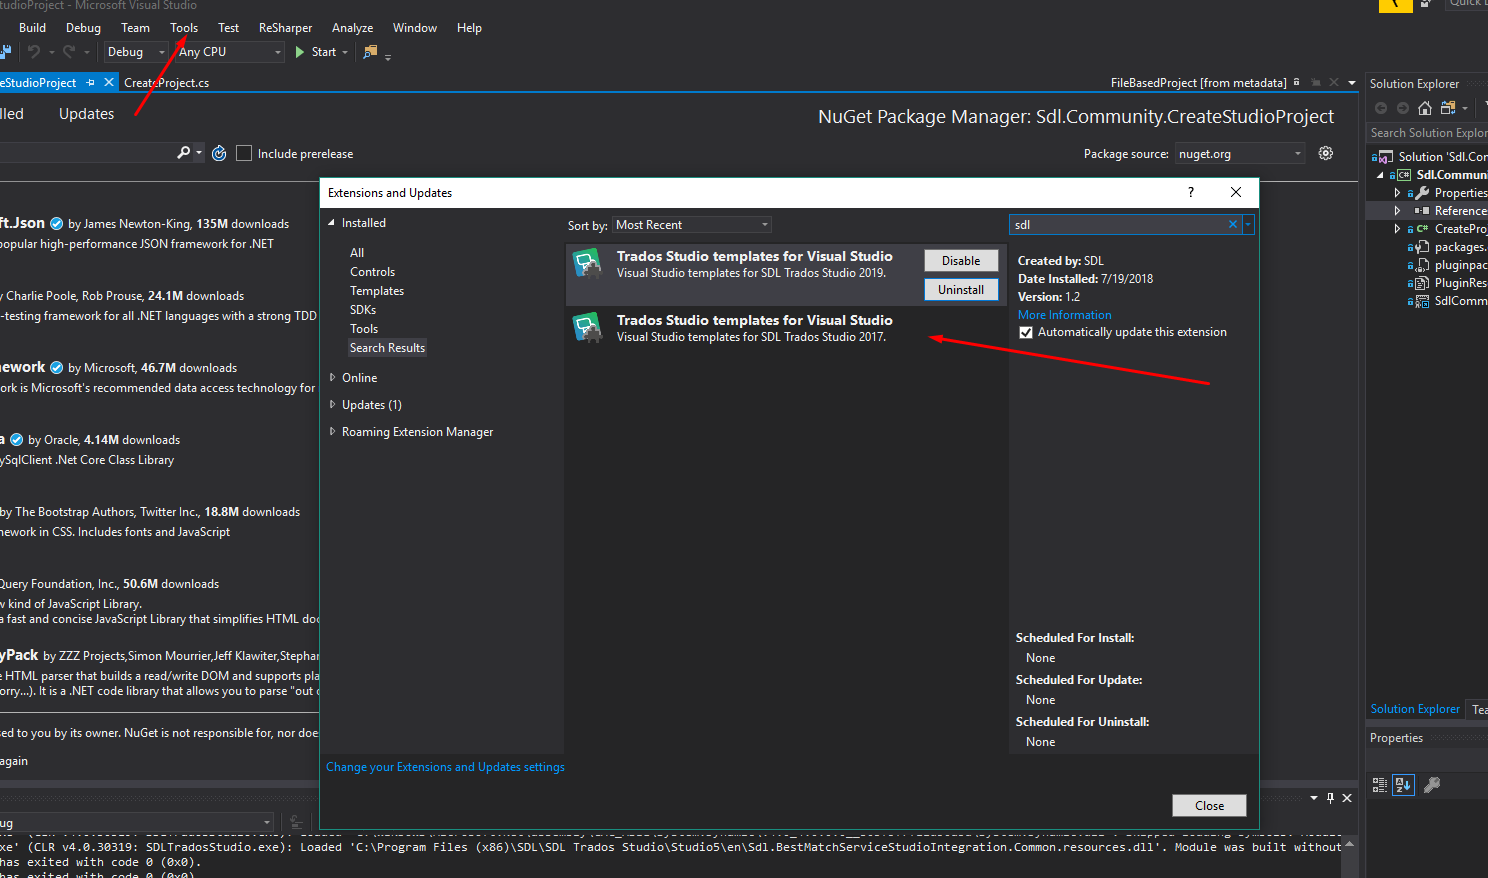Expand the Updates (1) category
The height and width of the screenshot is (878, 1488).
pyautogui.click(x=333, y=405)
